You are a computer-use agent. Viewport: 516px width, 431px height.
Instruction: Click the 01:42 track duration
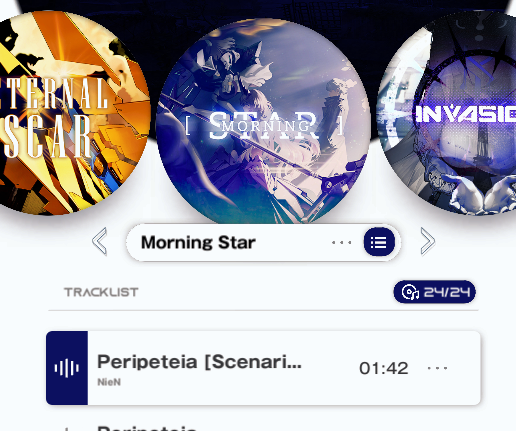(x=384, y=368)
